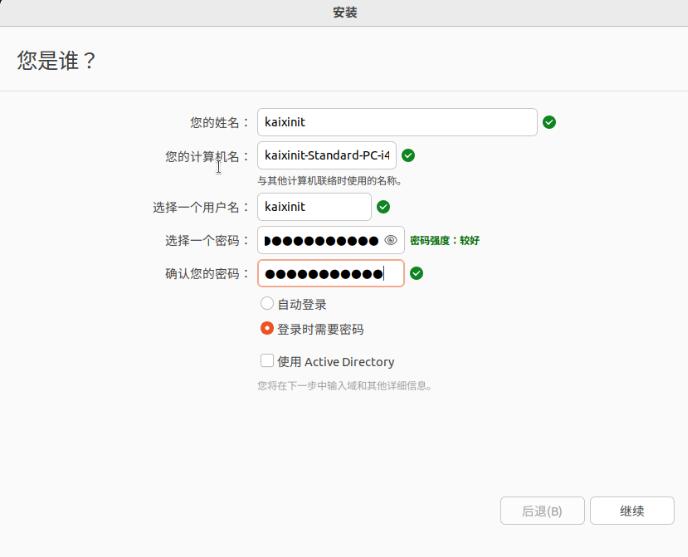Viewport: 688px width, 557px height.
Task: Click the 选择一个用户名 input field
Action: coord(314,207)
